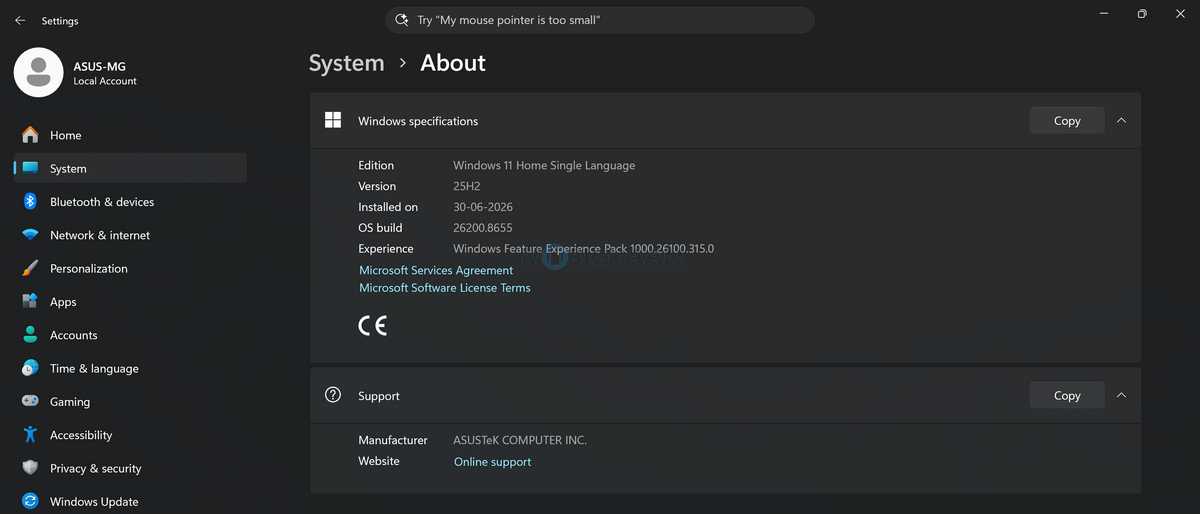Screen dimensions: 1200x514
Task: Open the ASUS-MG user avatar
Action: [39, 73]
